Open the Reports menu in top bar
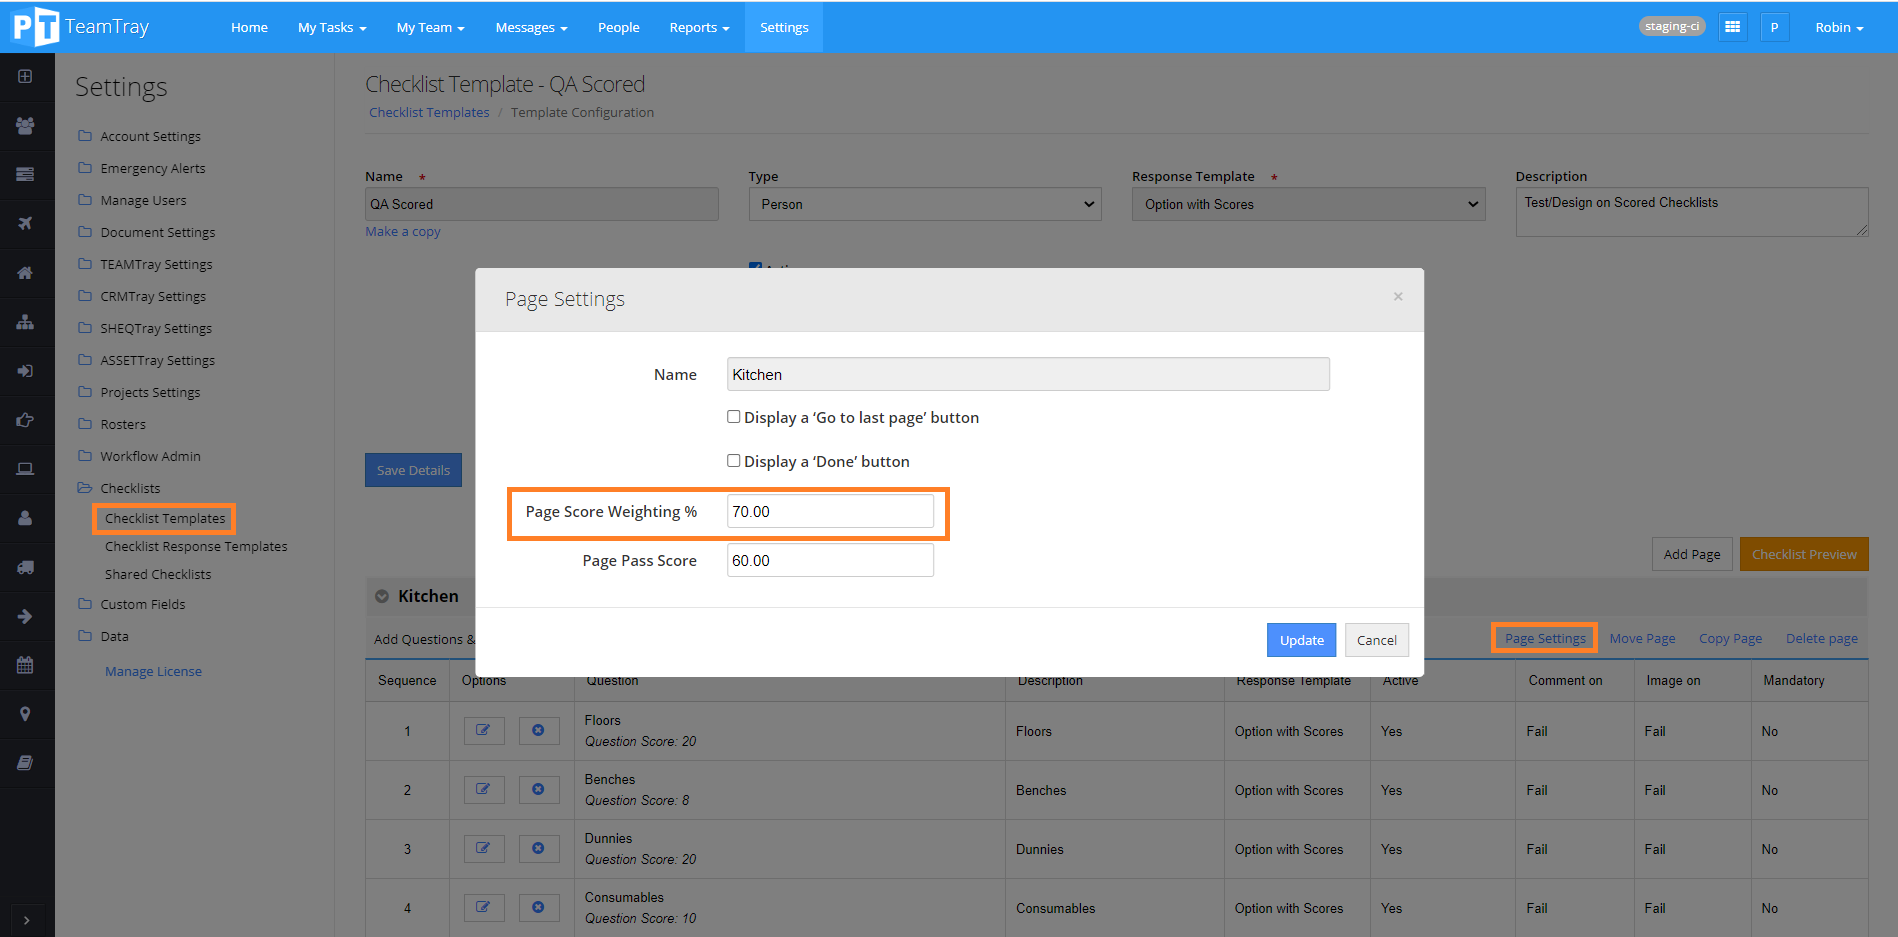1898x937 pixels. pos(698,27)
